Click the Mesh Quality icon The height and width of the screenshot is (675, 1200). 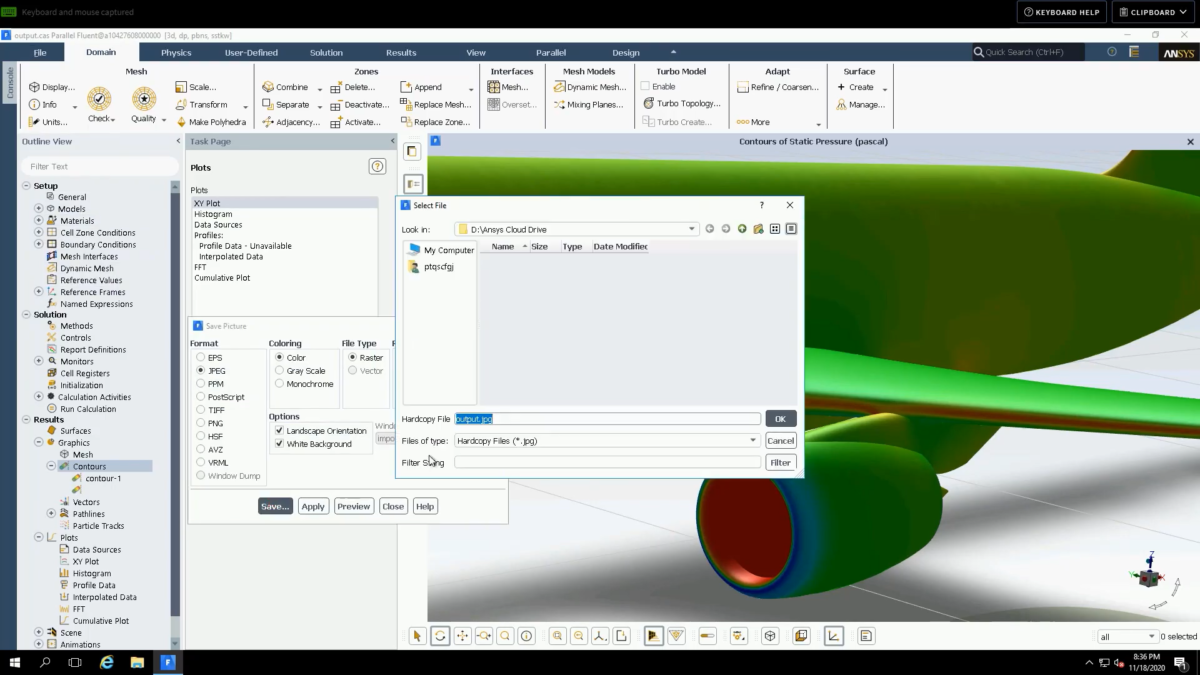coord(144,99)
